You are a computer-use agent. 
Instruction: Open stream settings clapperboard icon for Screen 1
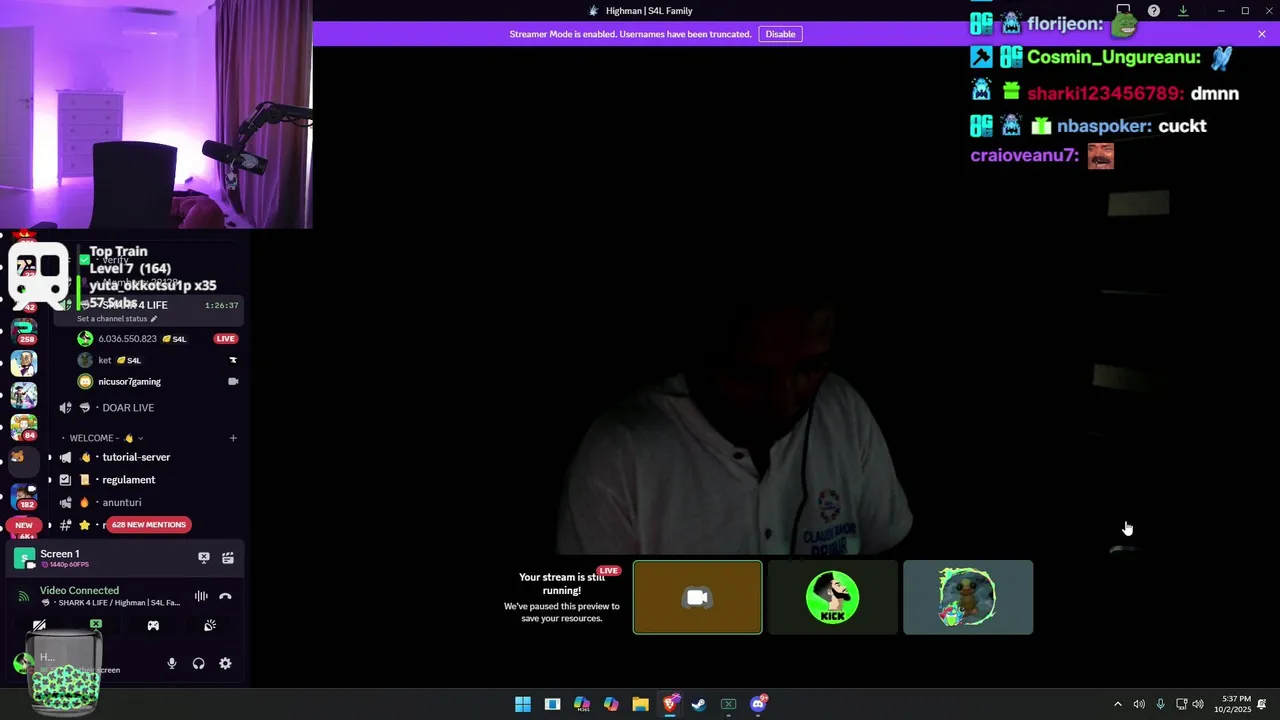[x=228, y=558]
